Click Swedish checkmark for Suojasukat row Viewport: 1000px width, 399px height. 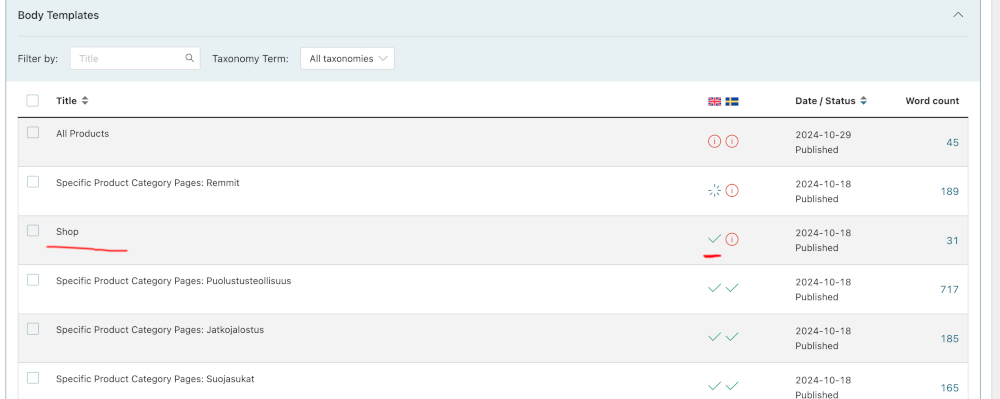[732, 386]
